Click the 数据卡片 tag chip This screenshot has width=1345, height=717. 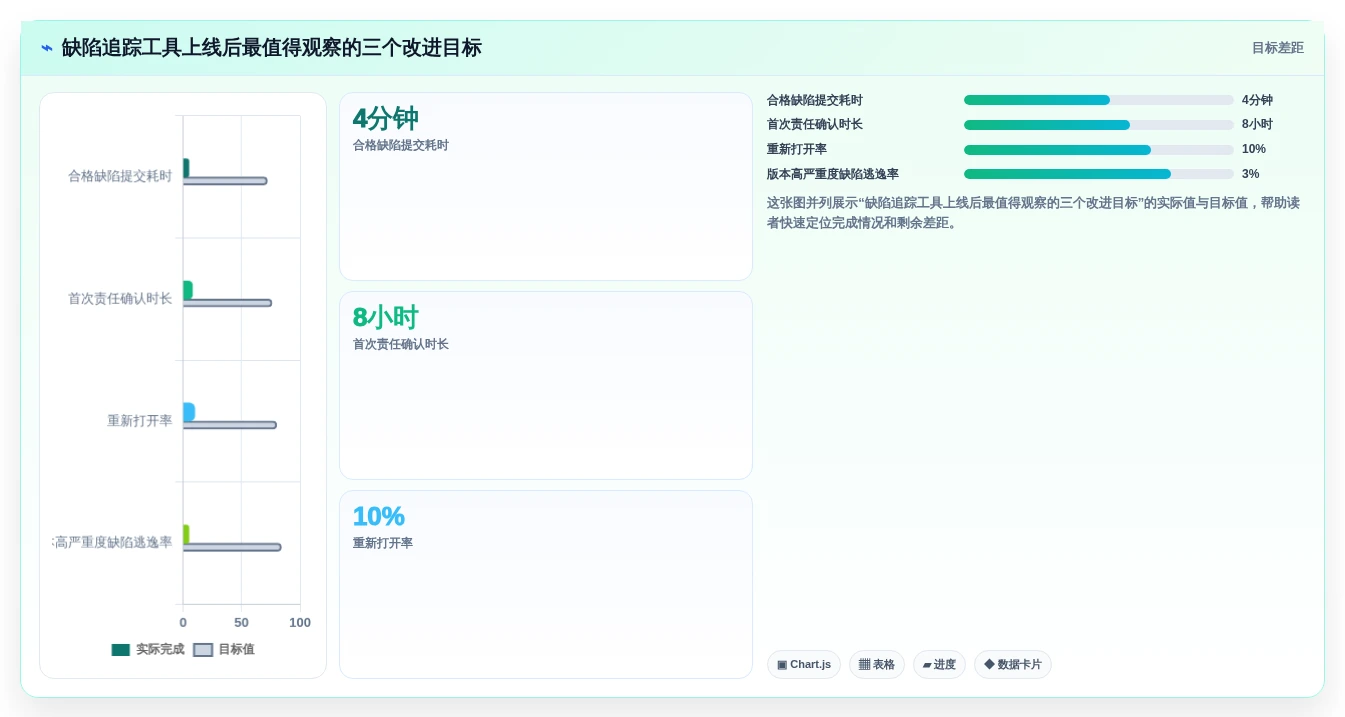[1012, 665]
